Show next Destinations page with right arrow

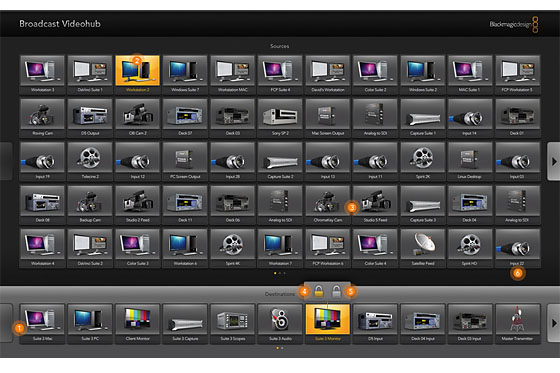[554, 323]
